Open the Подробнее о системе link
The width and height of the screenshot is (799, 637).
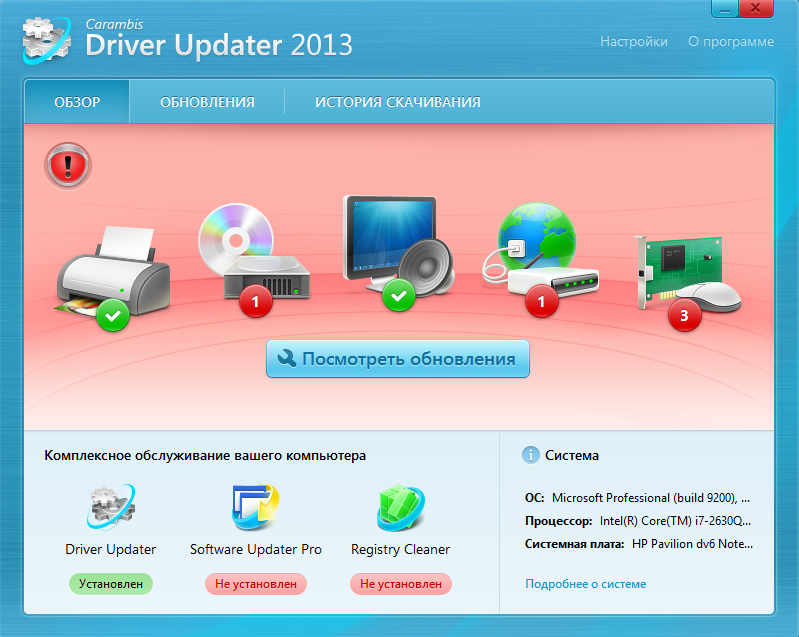click(x=585, y=584)
